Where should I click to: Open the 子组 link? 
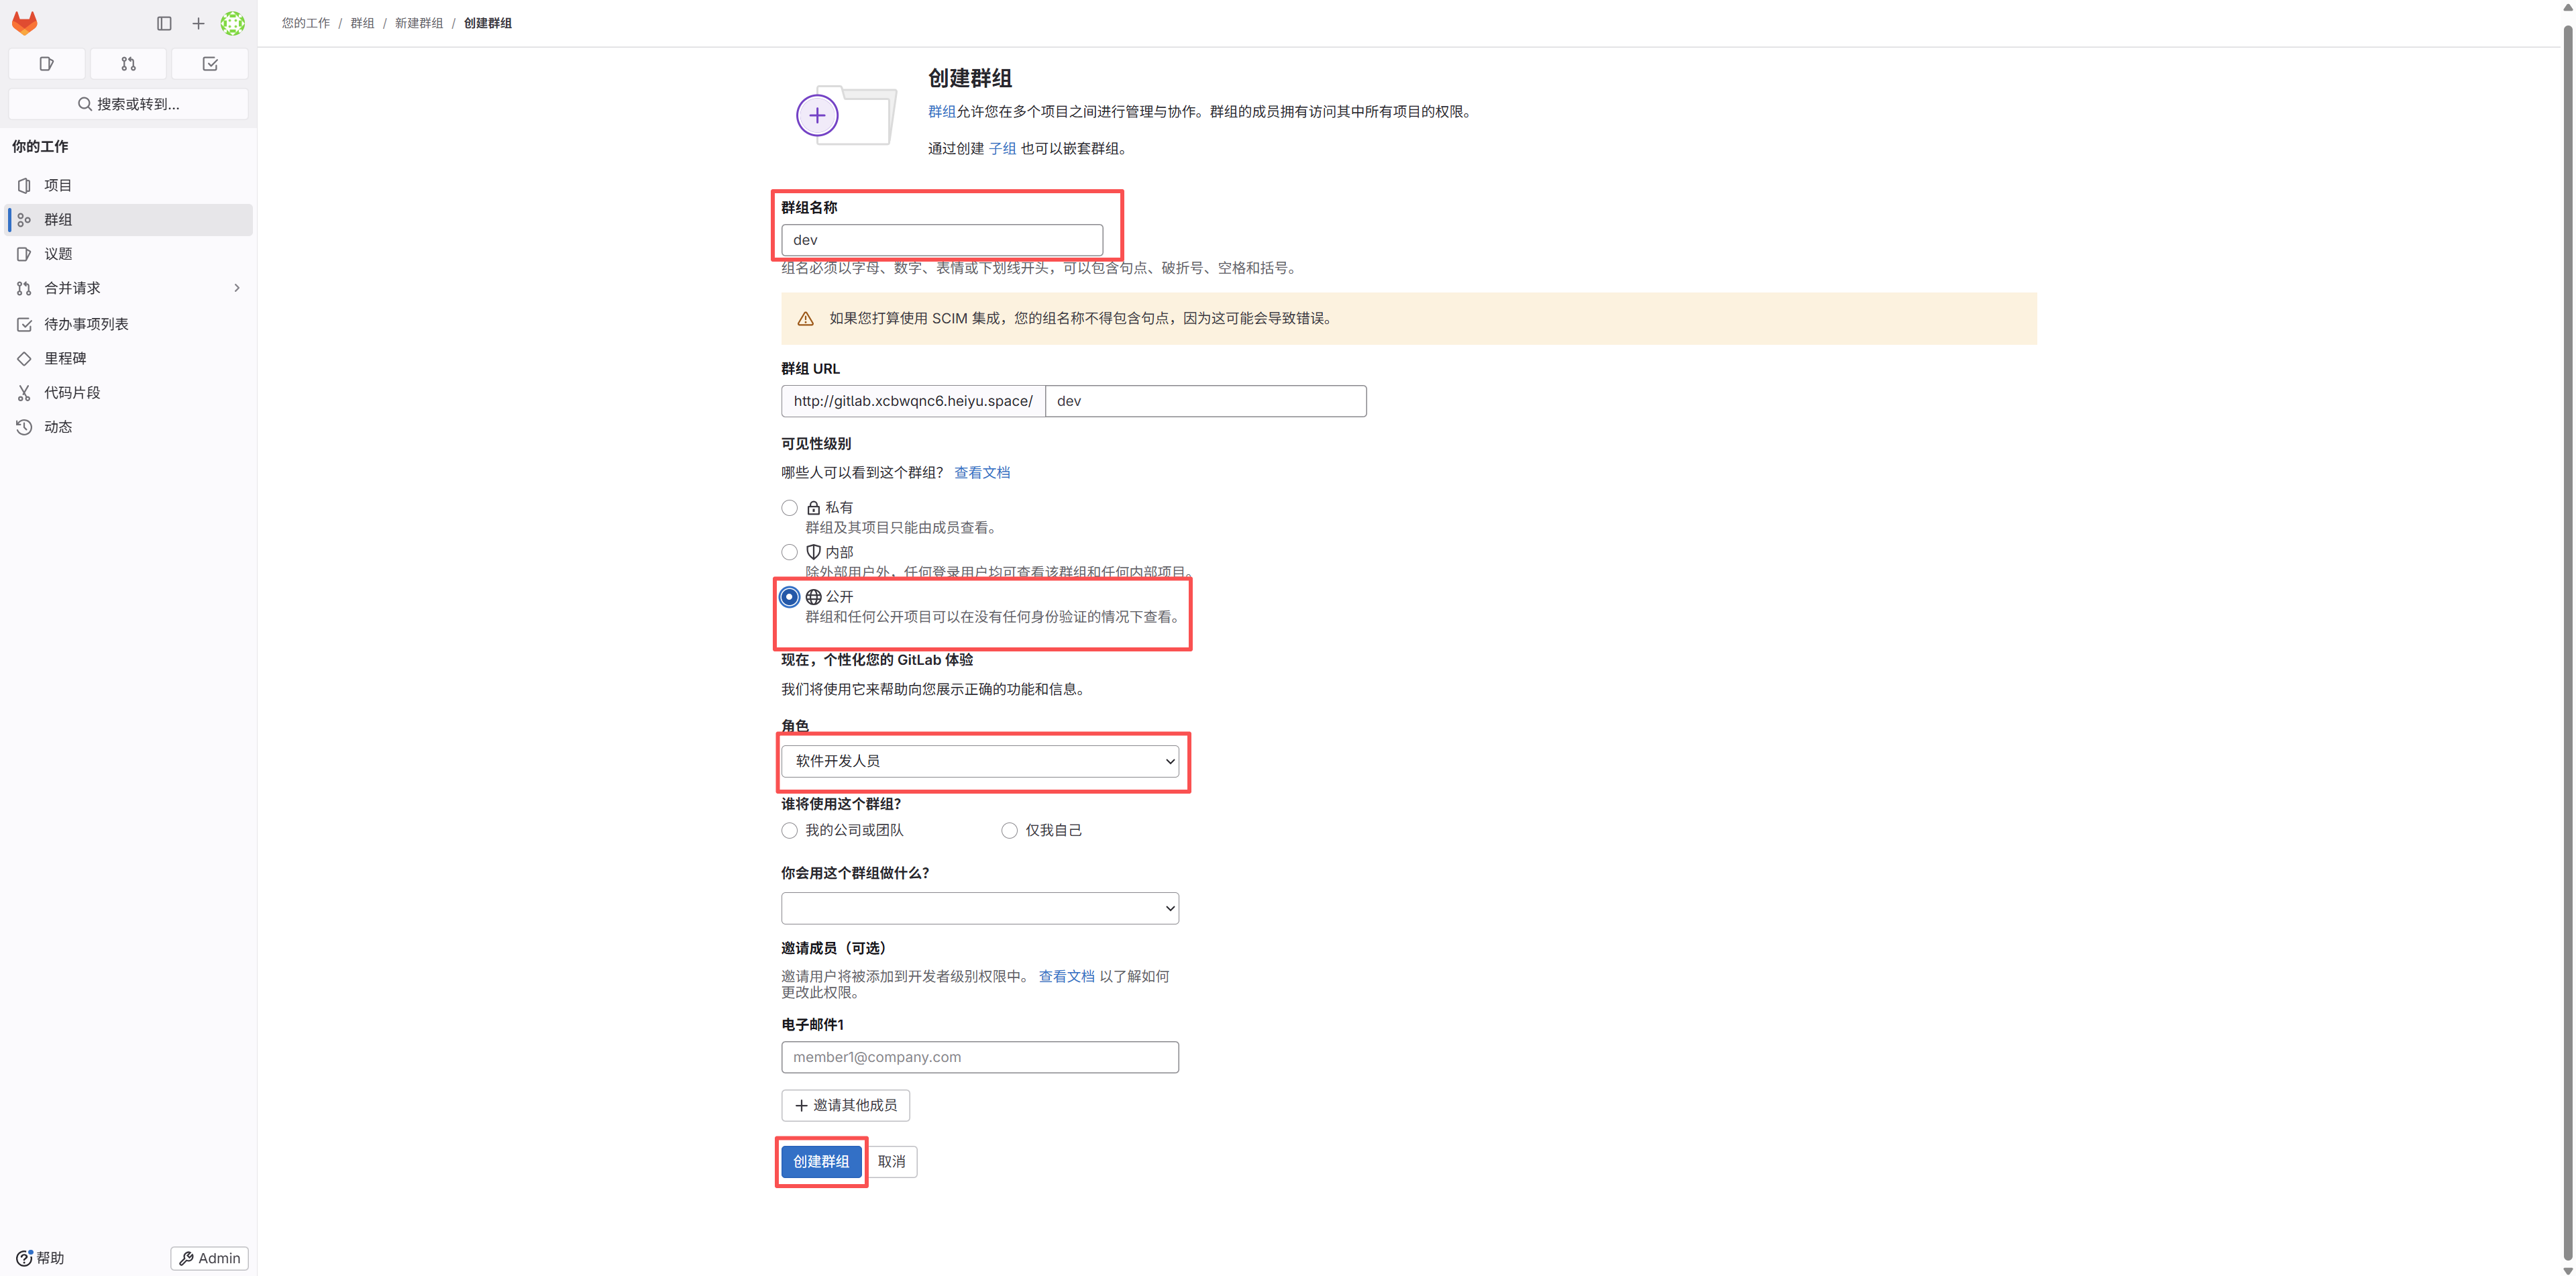point(1002,149)
